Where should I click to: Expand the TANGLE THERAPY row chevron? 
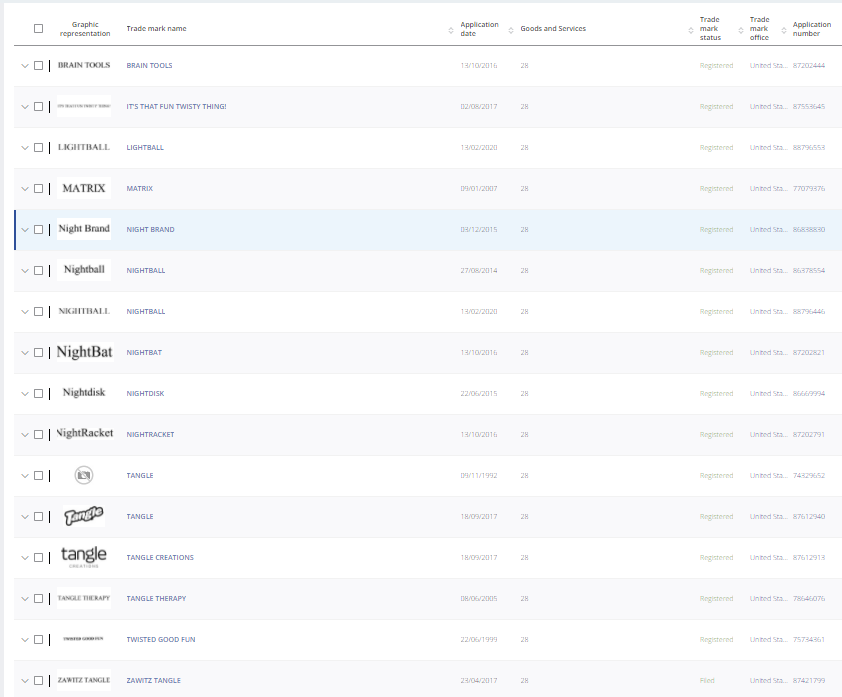click(25, 599)
